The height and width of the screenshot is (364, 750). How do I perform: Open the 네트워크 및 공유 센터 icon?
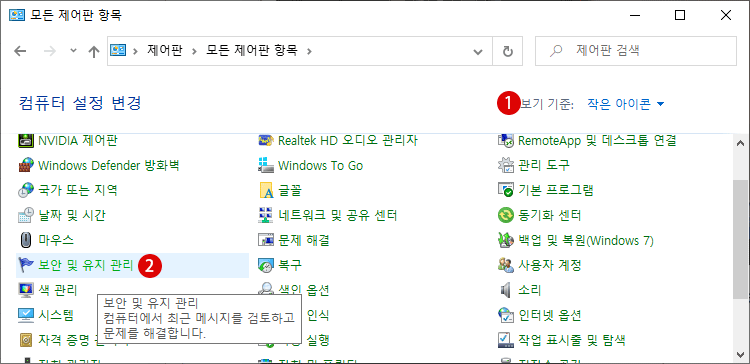coord(265,215)
